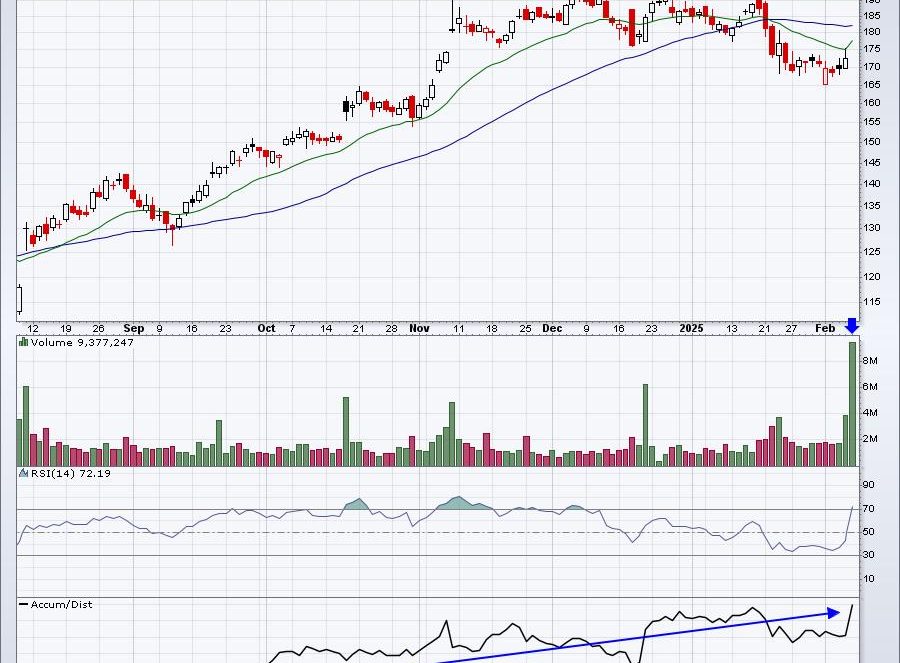Select the 'Accum/Dist' indicator label

(61, 604)
